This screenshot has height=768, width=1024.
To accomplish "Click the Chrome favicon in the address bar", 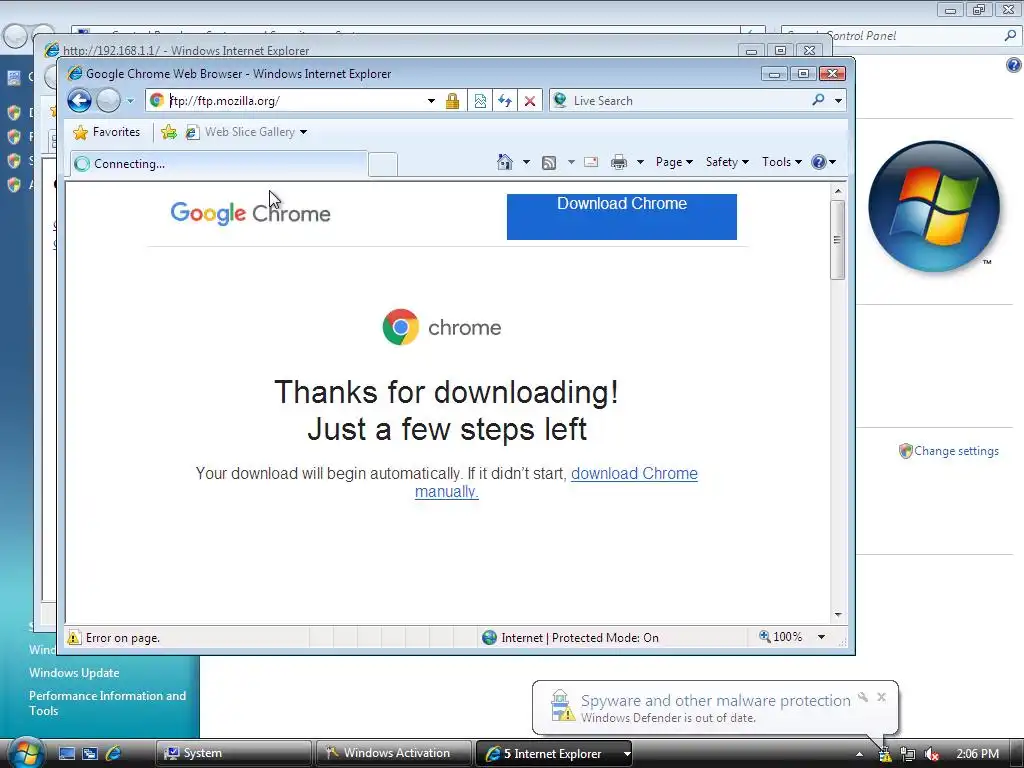I will pos(157,101).
